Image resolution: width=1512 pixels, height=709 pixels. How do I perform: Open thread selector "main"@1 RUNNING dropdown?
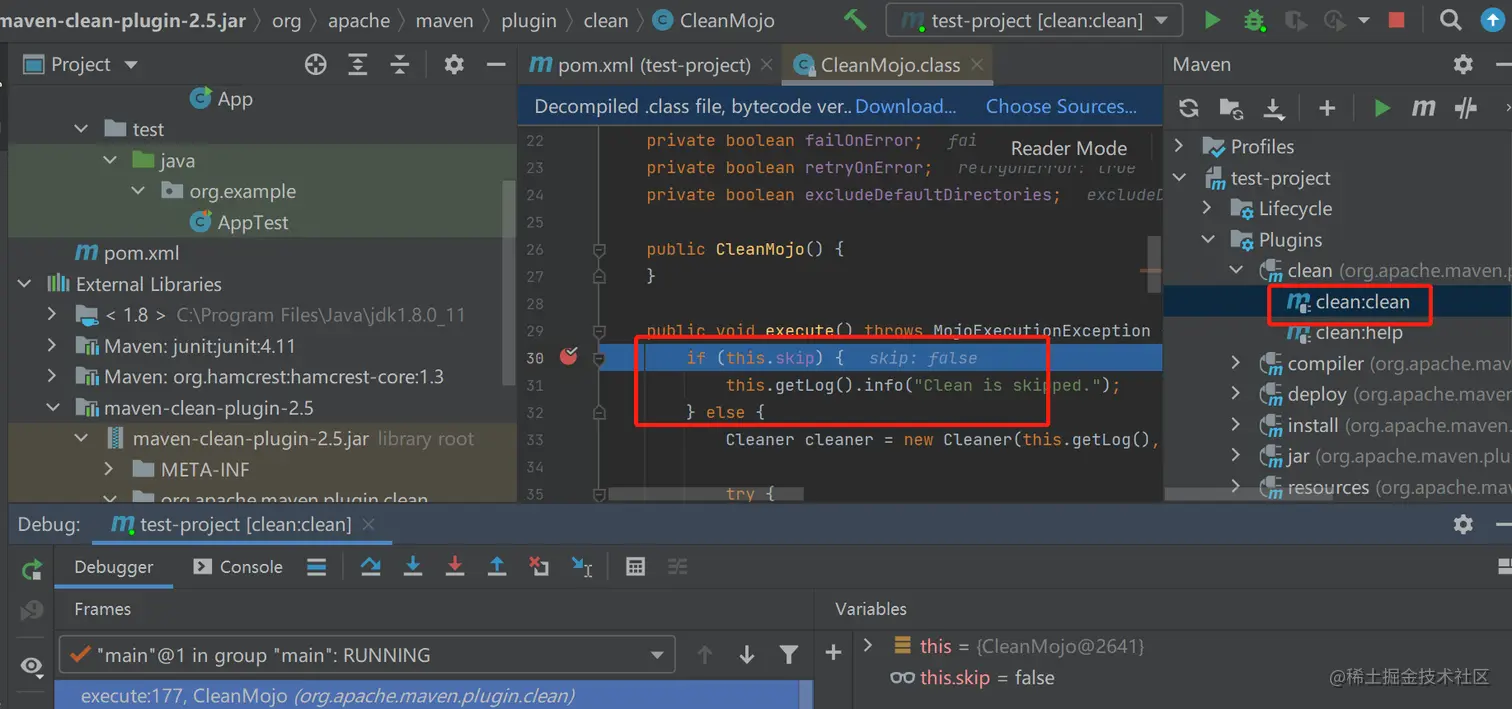tap(367, 655)
